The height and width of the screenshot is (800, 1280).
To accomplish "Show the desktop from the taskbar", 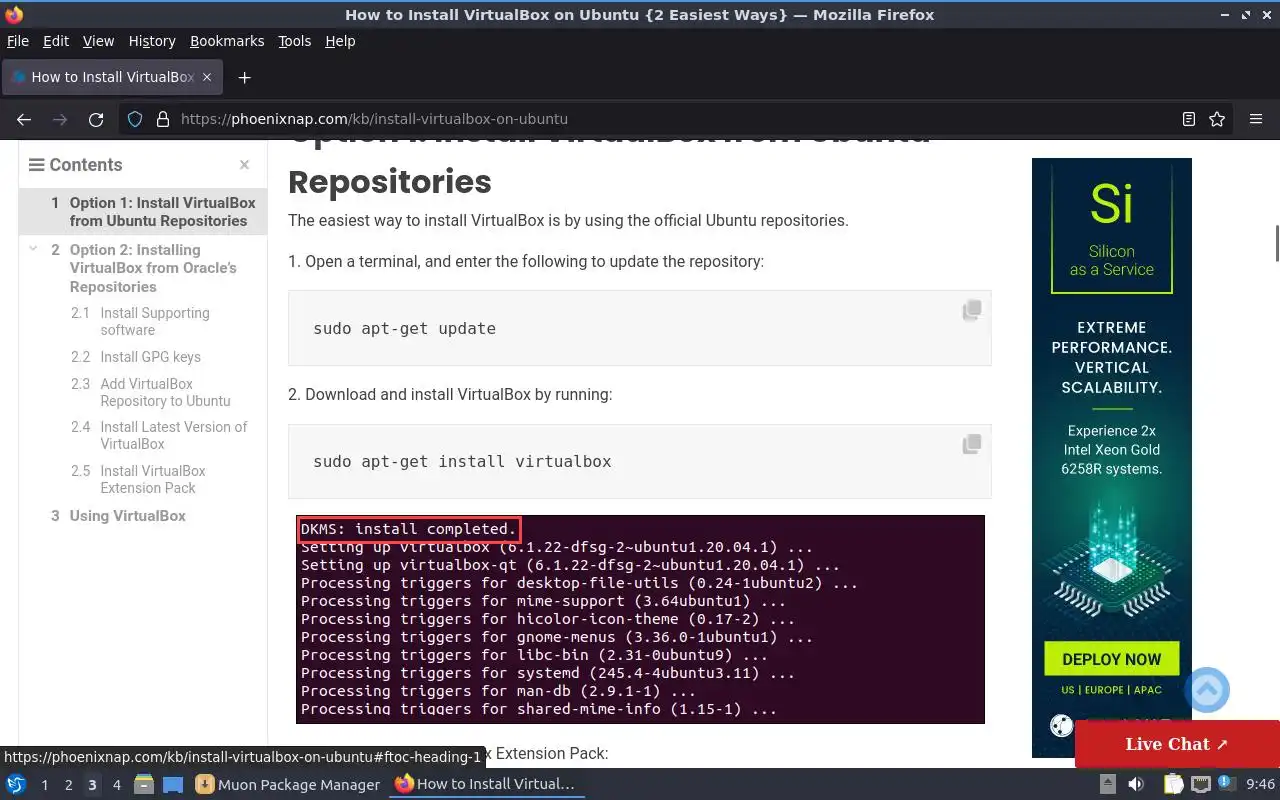I will [173, 785].
